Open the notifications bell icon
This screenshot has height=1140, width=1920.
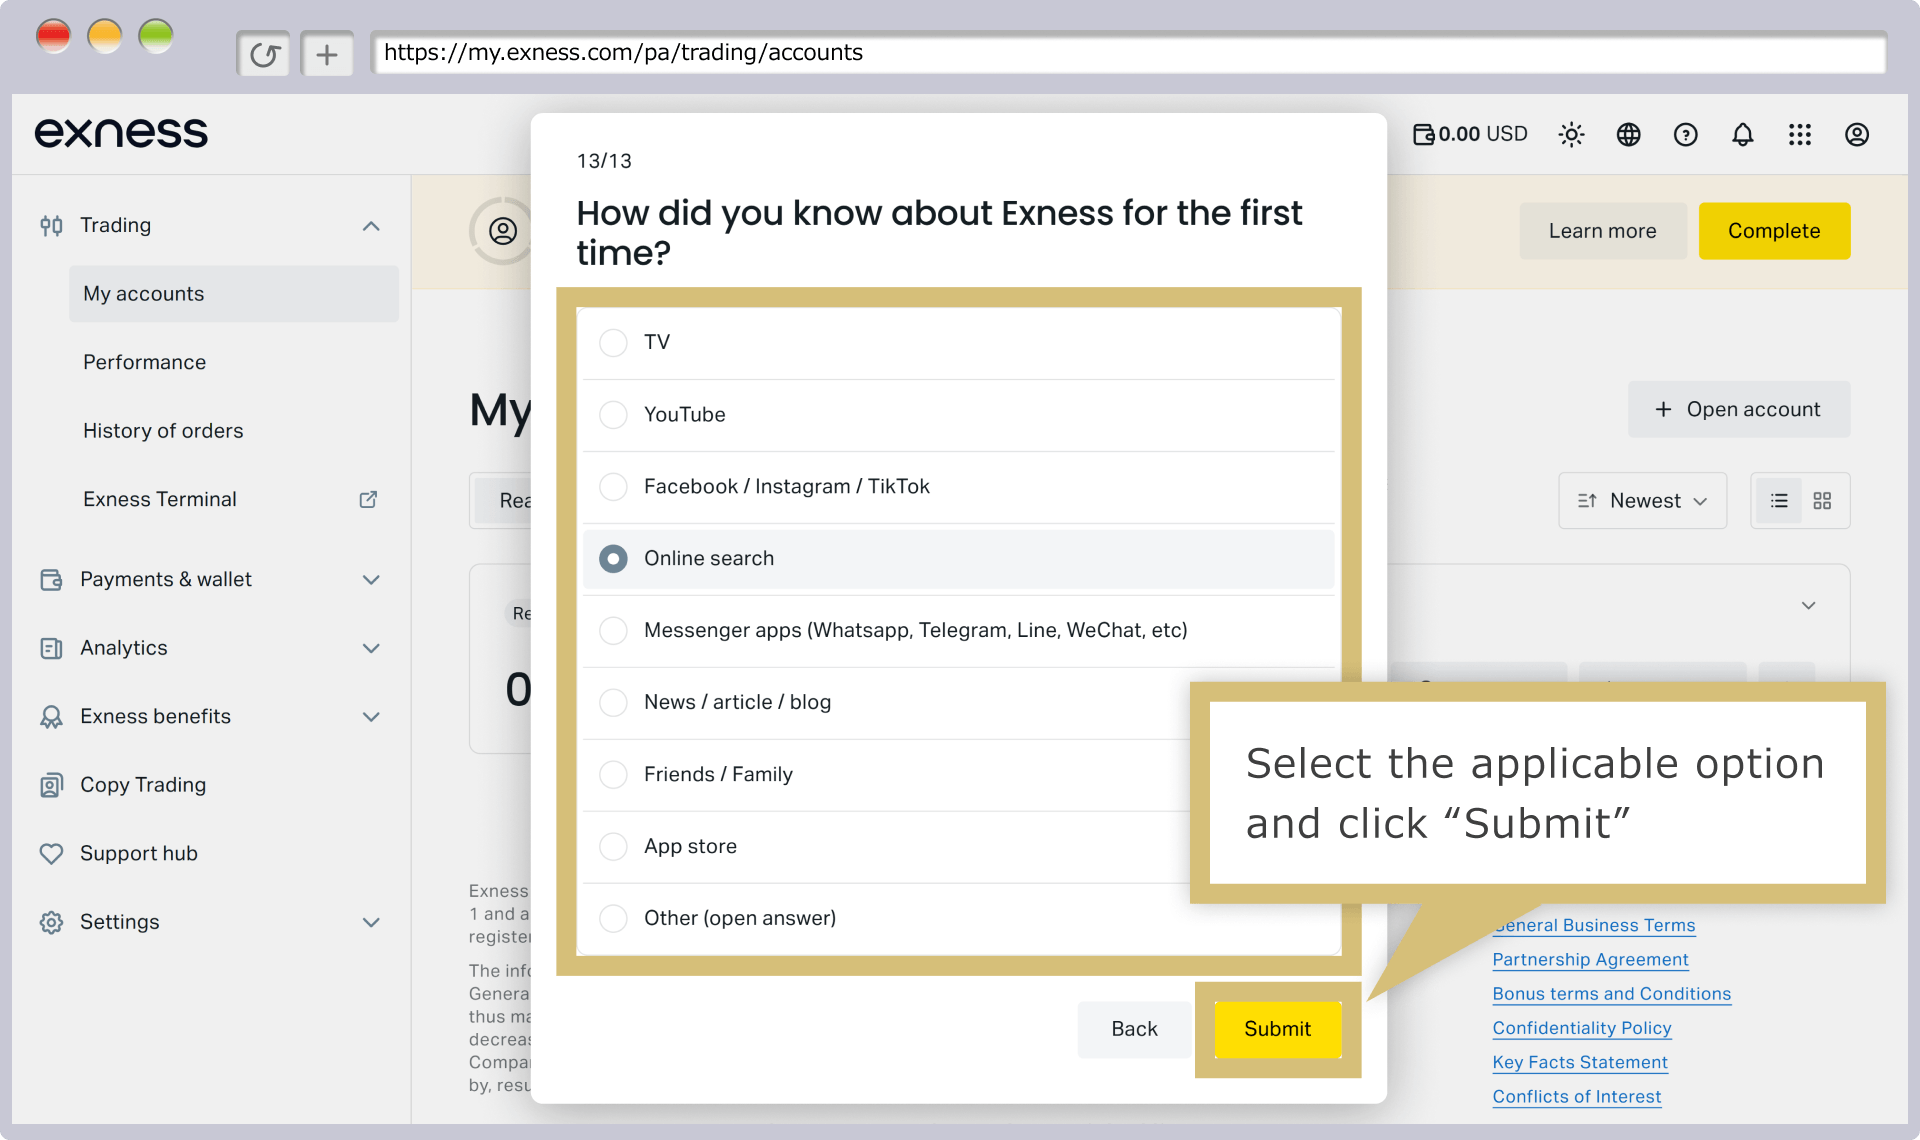[1742, 134]
